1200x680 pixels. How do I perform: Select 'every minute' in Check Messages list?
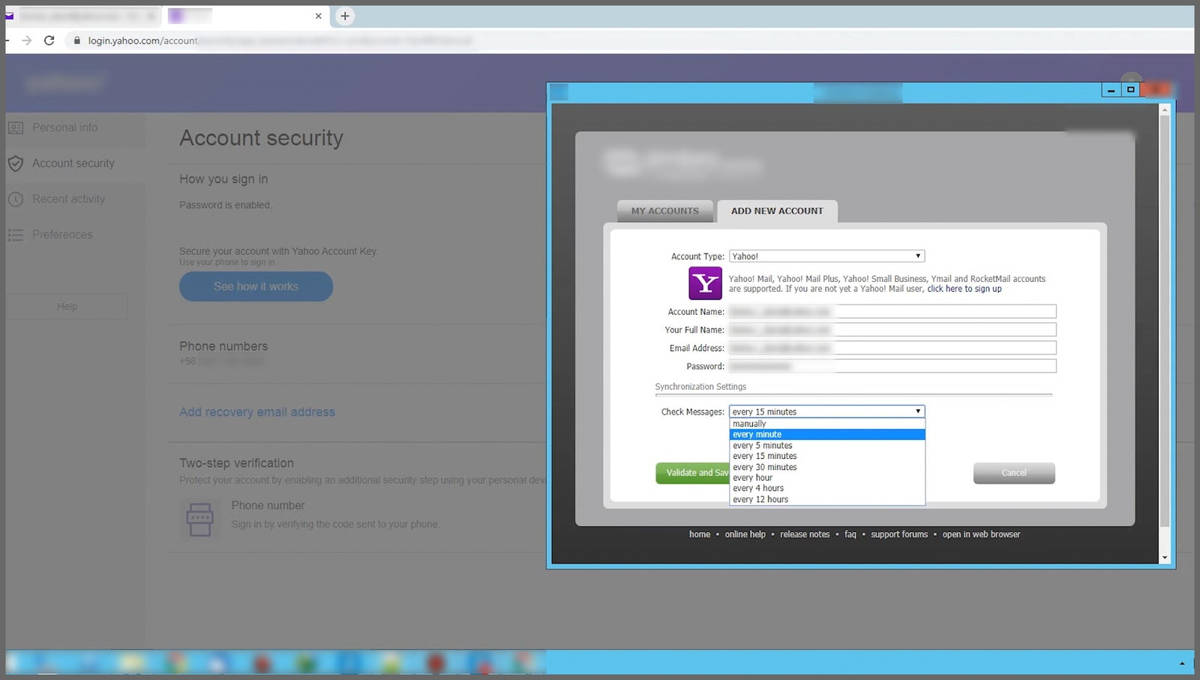tap(827, 435)
